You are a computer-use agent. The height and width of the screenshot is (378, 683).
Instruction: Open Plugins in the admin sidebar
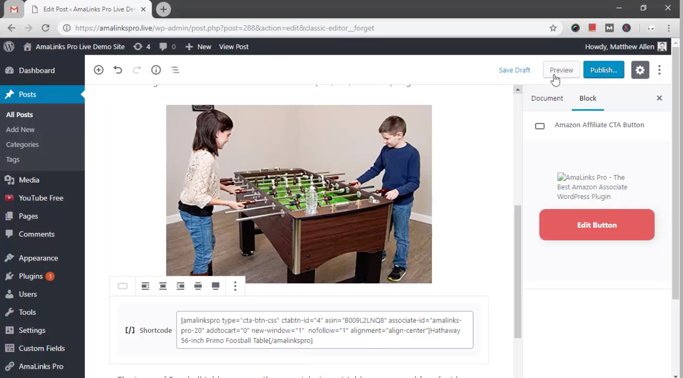coord(30,276)
